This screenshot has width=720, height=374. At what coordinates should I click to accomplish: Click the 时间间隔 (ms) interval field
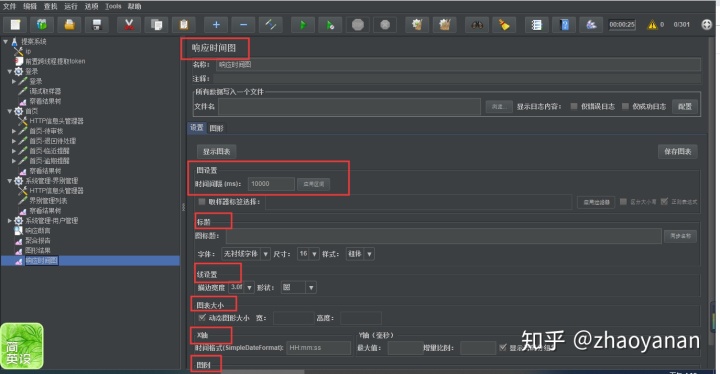pos(271,184)
